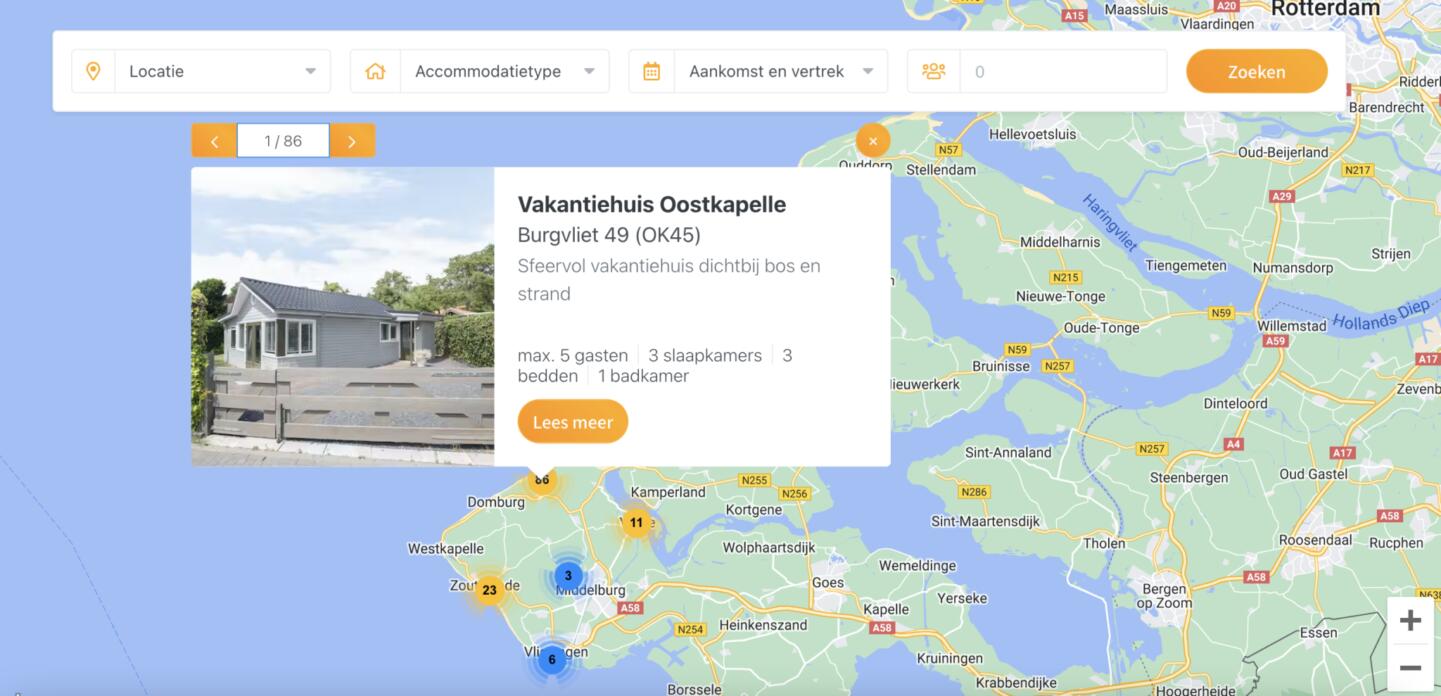The height and width of the screenshot is (696, 1441).
Task: Select the map cluster marker 23
Action: (x=489, y=590)
